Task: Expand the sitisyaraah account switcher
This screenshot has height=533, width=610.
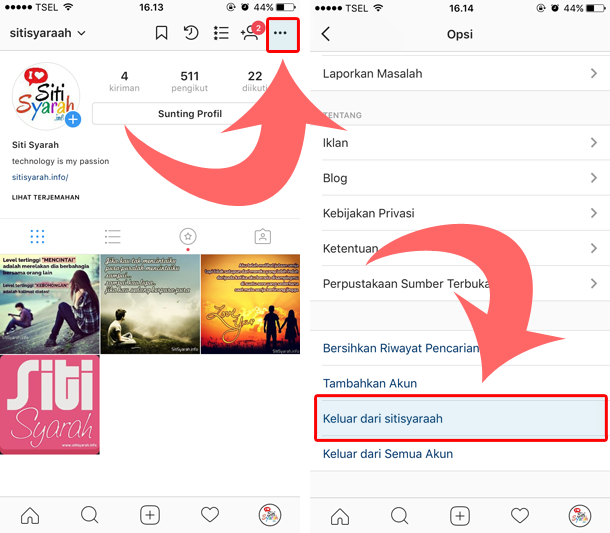Action: (x=47, y=33)
